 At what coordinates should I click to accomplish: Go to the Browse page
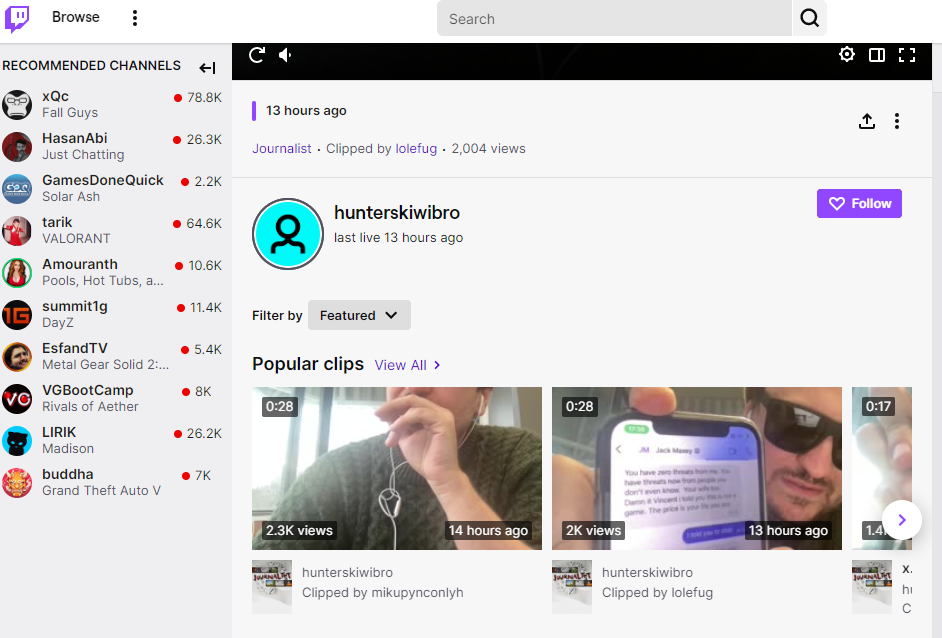(x=76, y=17)
